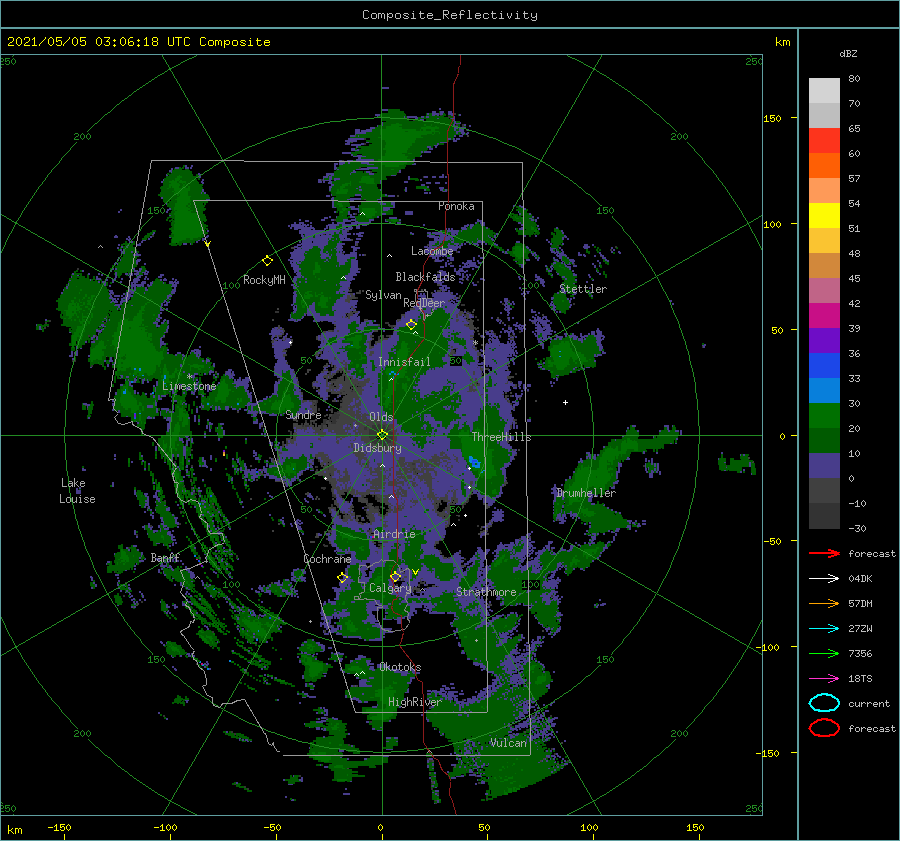900x841 pixels.
Task: Select the bright green 20-30 dBZ swatch
Action: (x=824, y=416)
